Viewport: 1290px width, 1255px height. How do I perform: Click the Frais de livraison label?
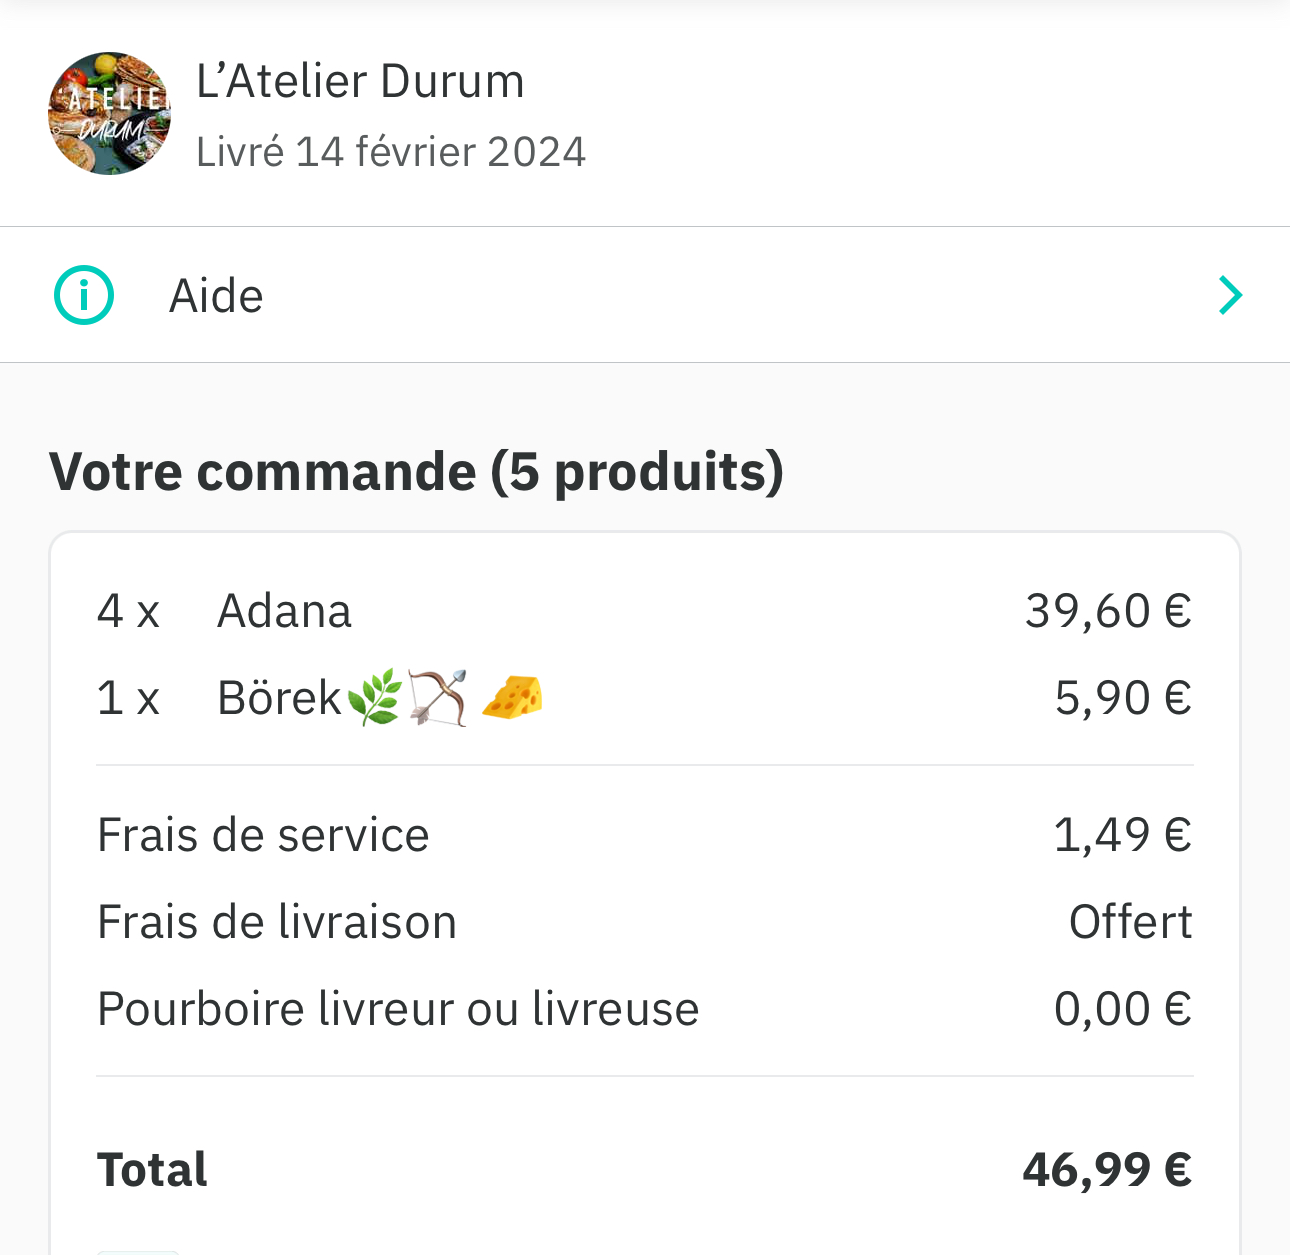point(277,922)
